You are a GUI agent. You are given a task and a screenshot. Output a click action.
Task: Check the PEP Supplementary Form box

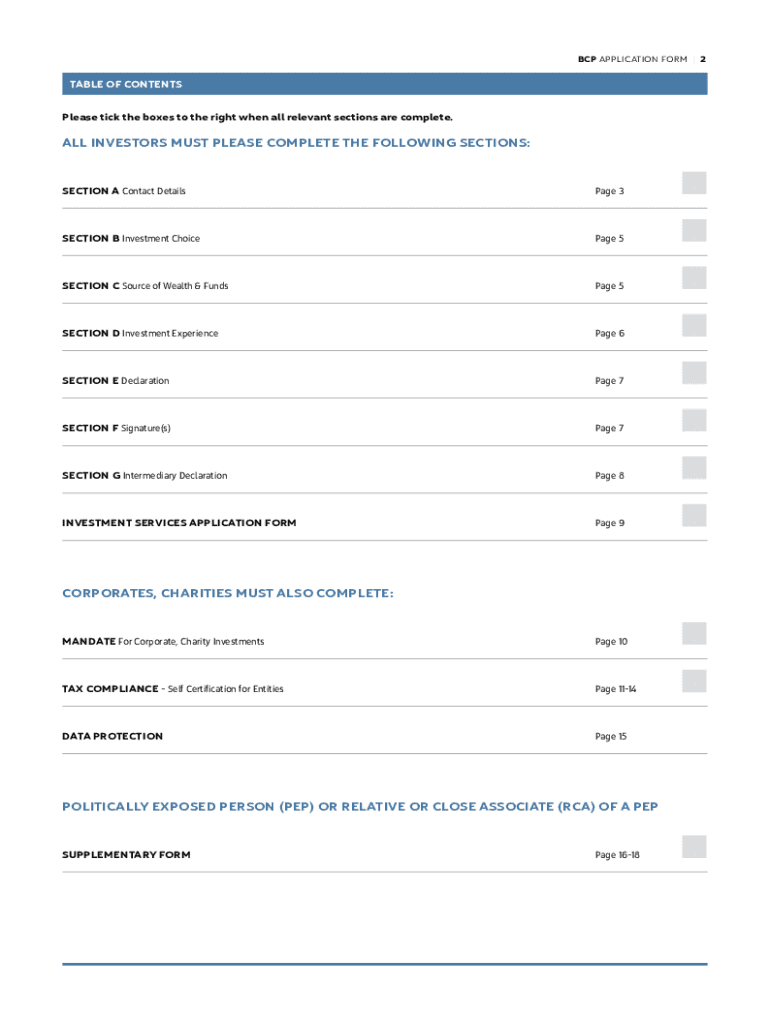[x=694, y=847]
